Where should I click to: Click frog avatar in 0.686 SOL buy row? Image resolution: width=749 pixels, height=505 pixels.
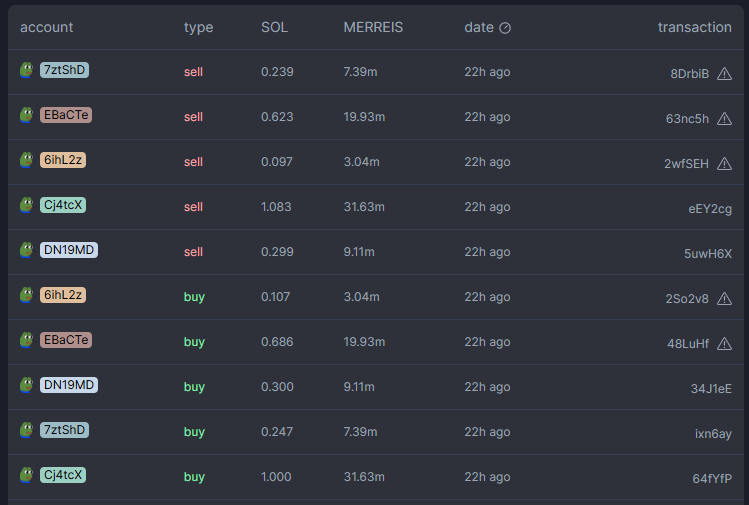[x=27, y=340]
